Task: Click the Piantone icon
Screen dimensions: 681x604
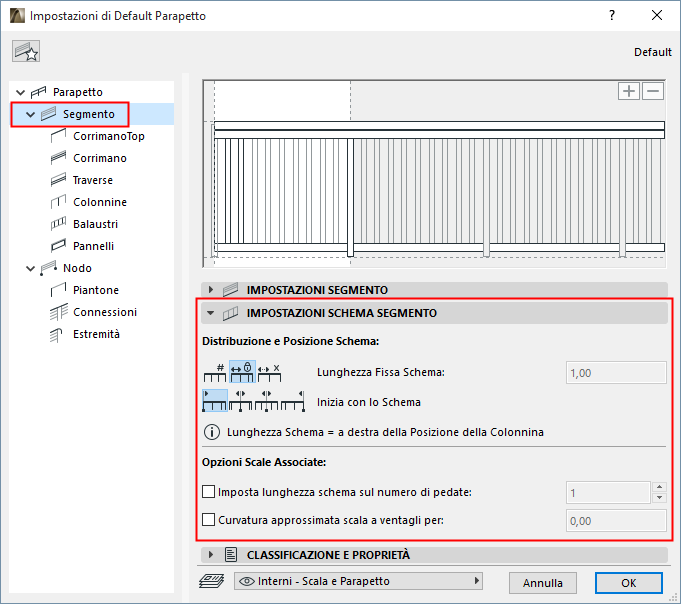Action: pos(58,290)
